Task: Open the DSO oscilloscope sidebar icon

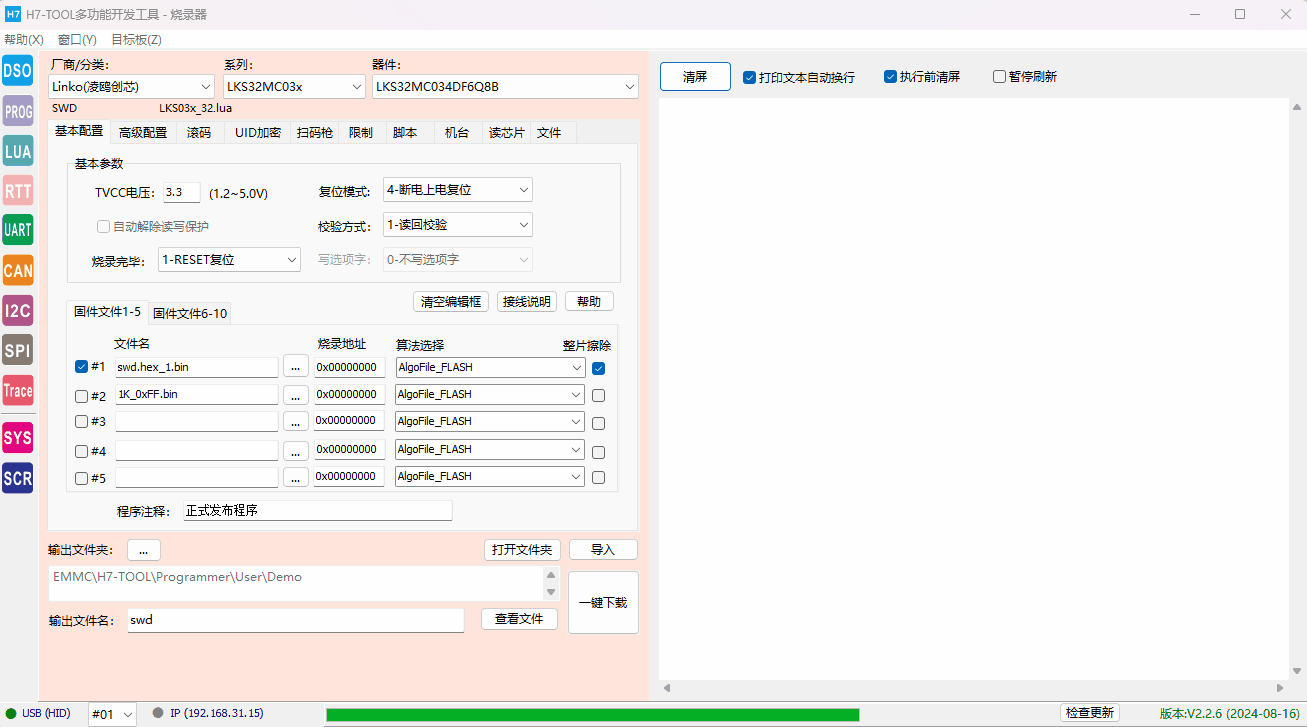Action: [18, 70]
